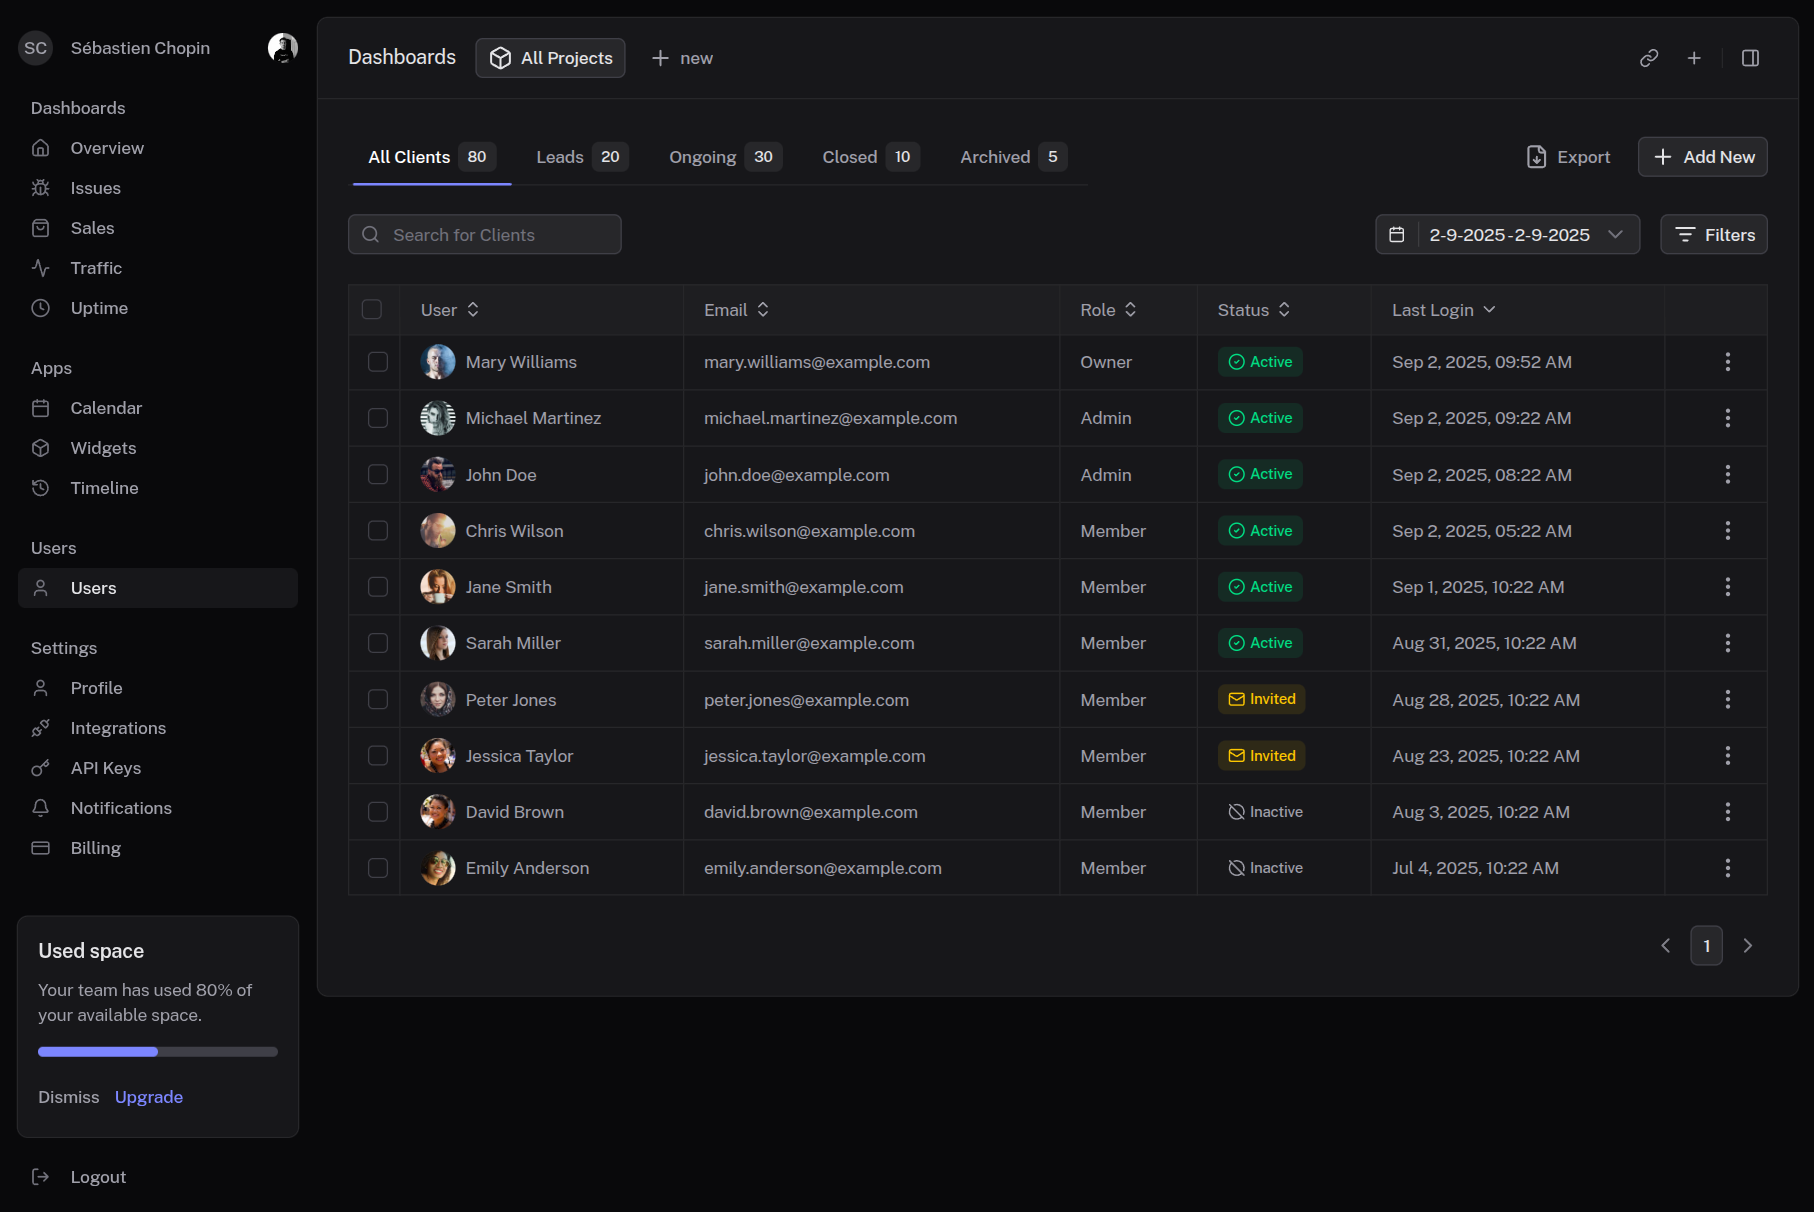Toggle the side panel layout icon
The image size is (1814, 1212).
(x=1750, y=58)
